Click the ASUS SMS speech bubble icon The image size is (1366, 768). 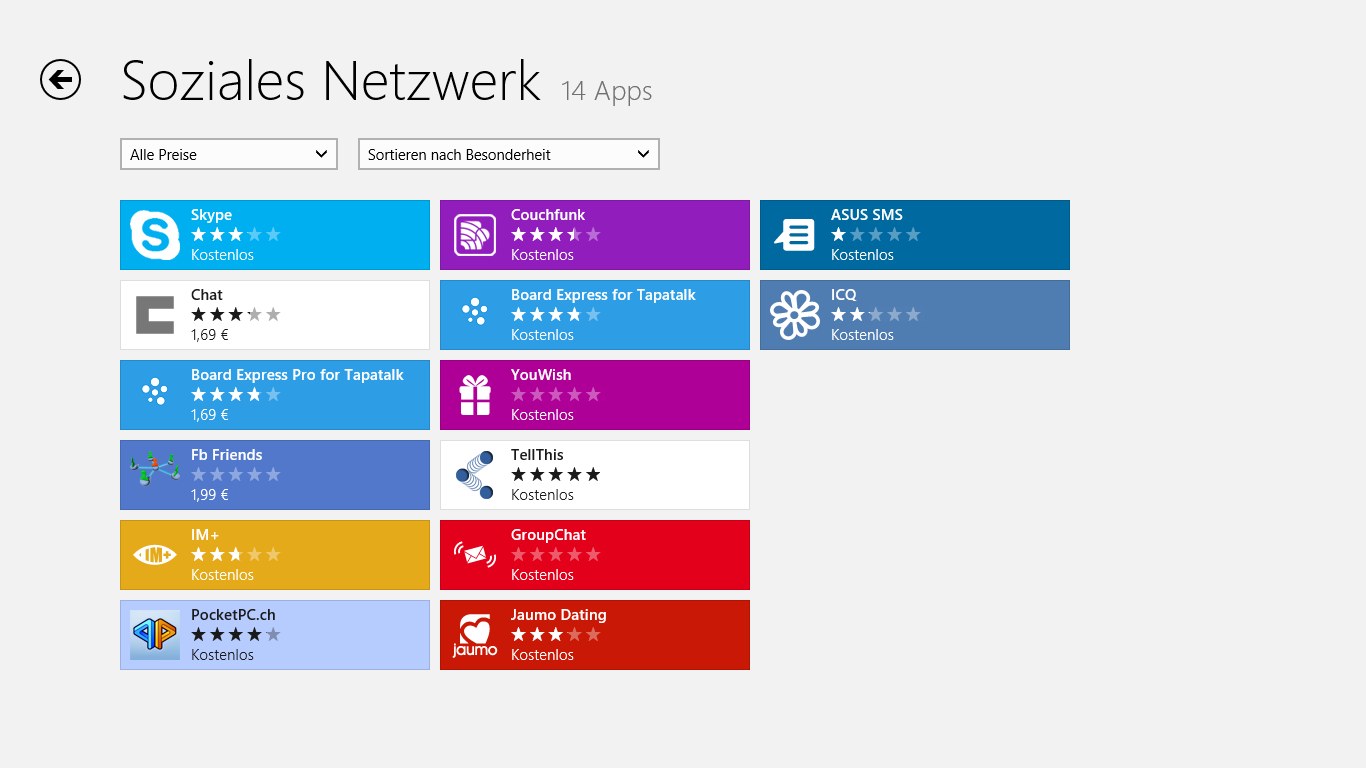click(795, 235)
